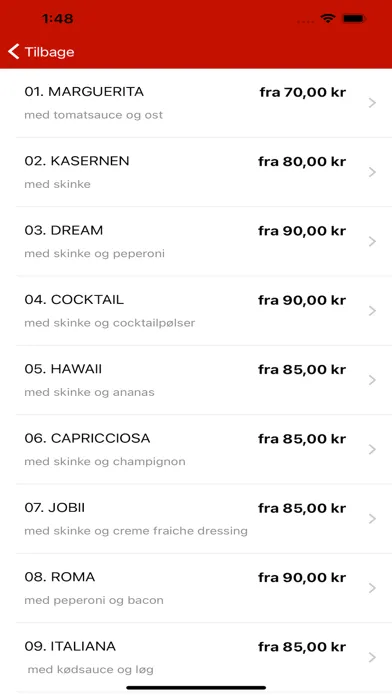Tap the chevron on the ROMA row

point(372,588)
